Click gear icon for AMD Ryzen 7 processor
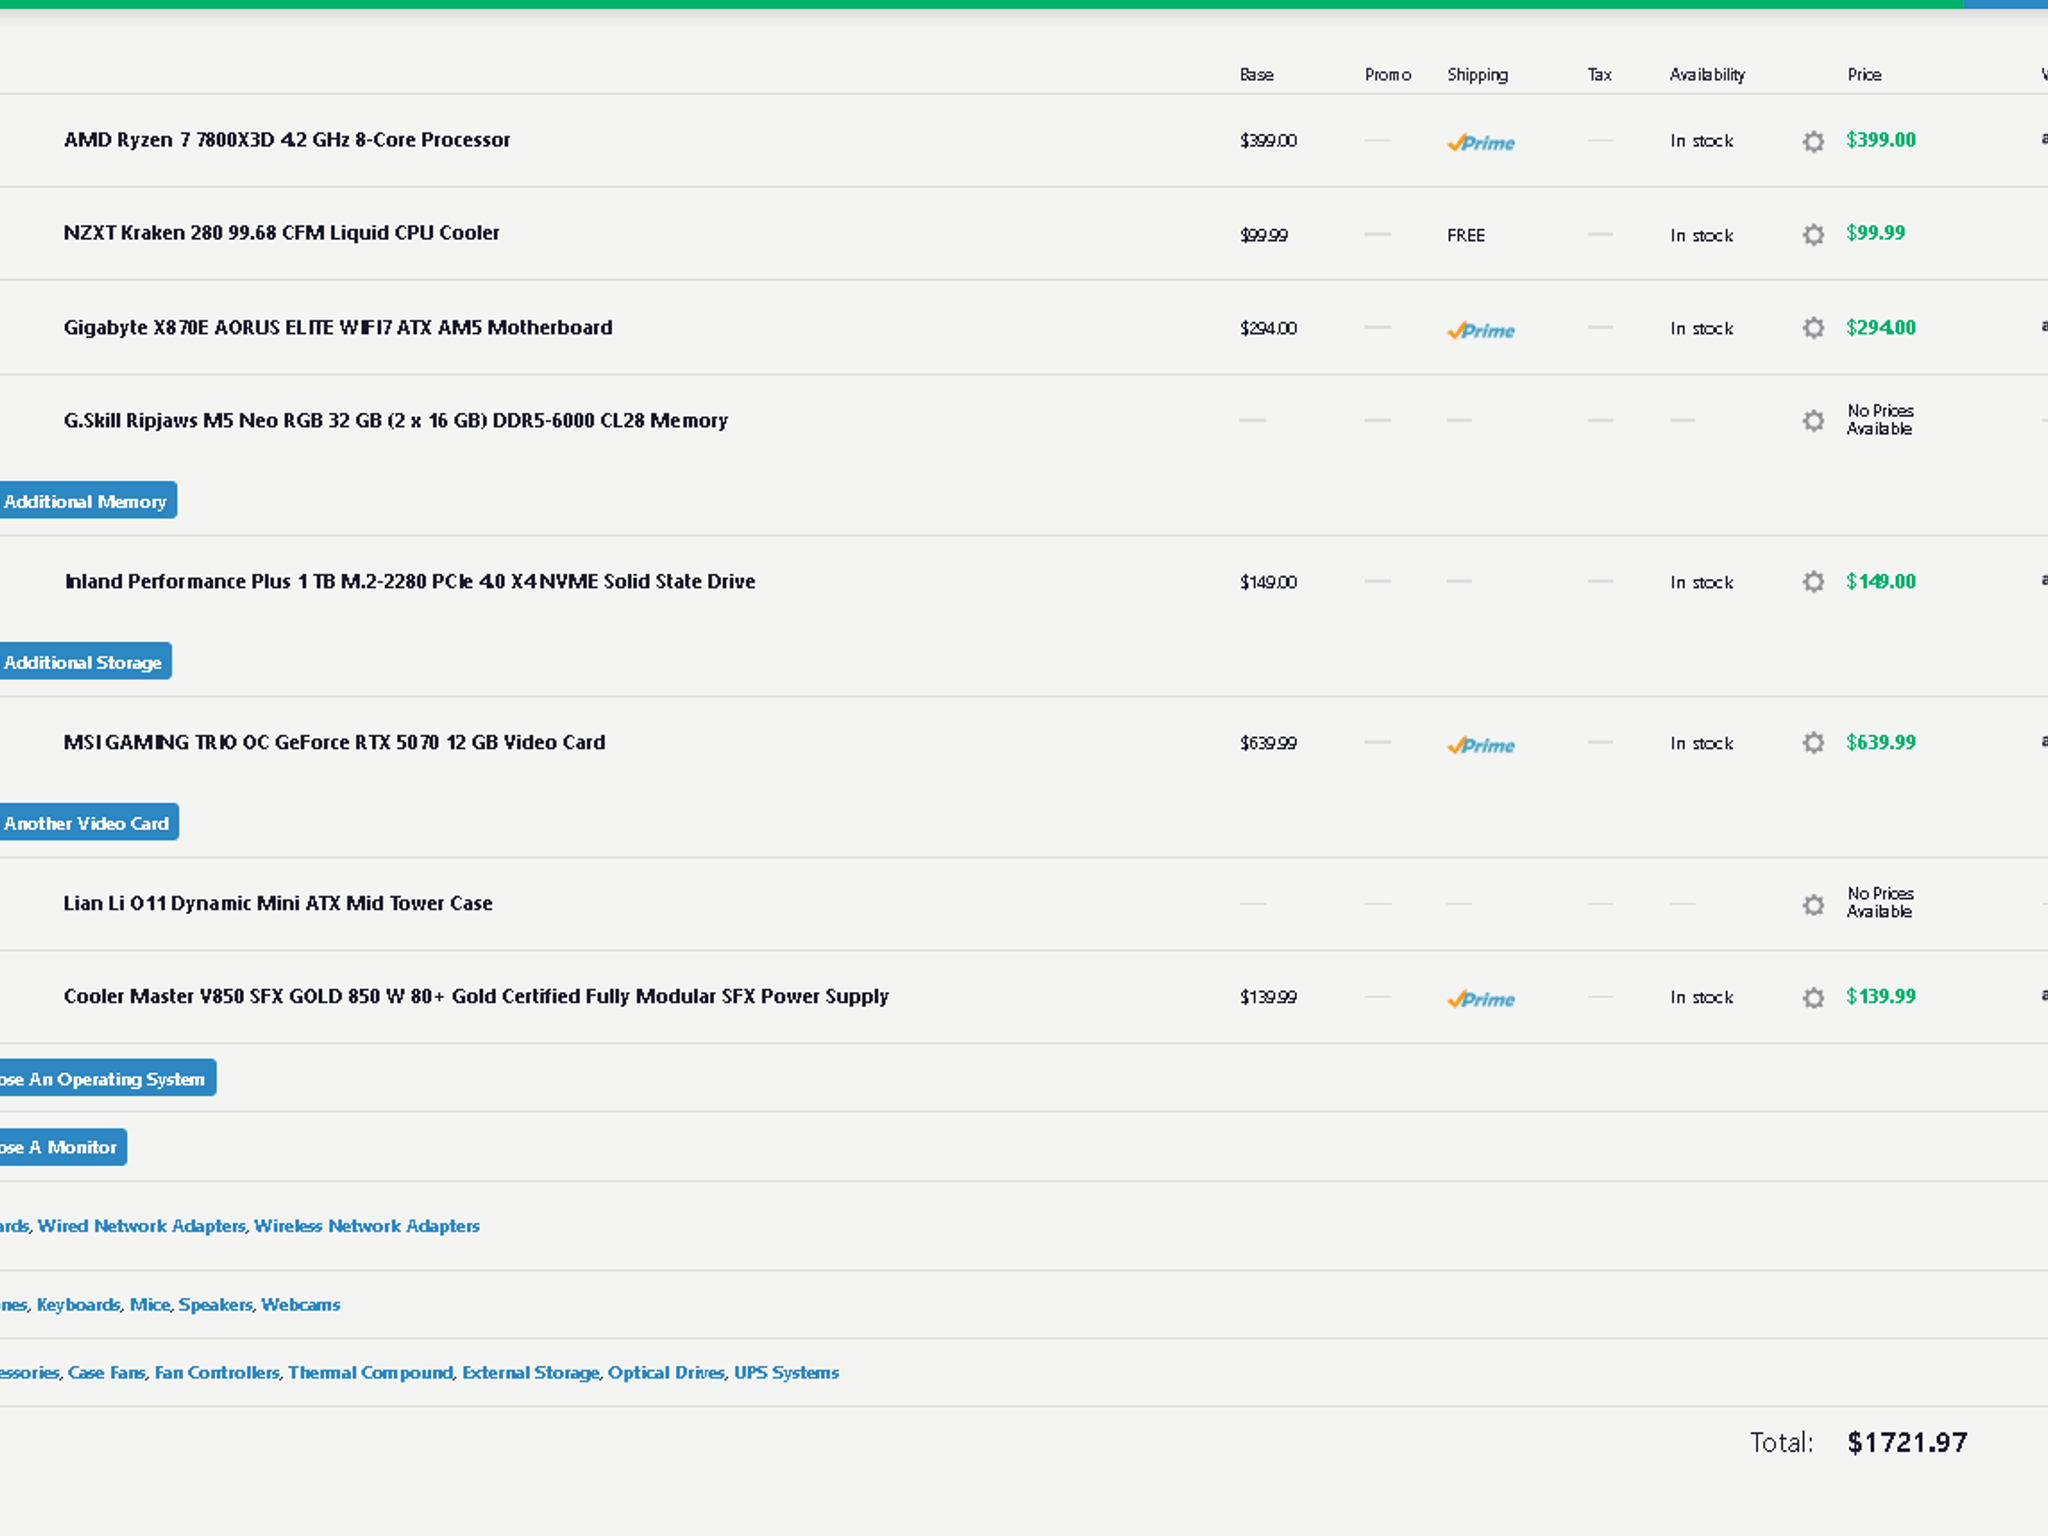 point(1813,141)
